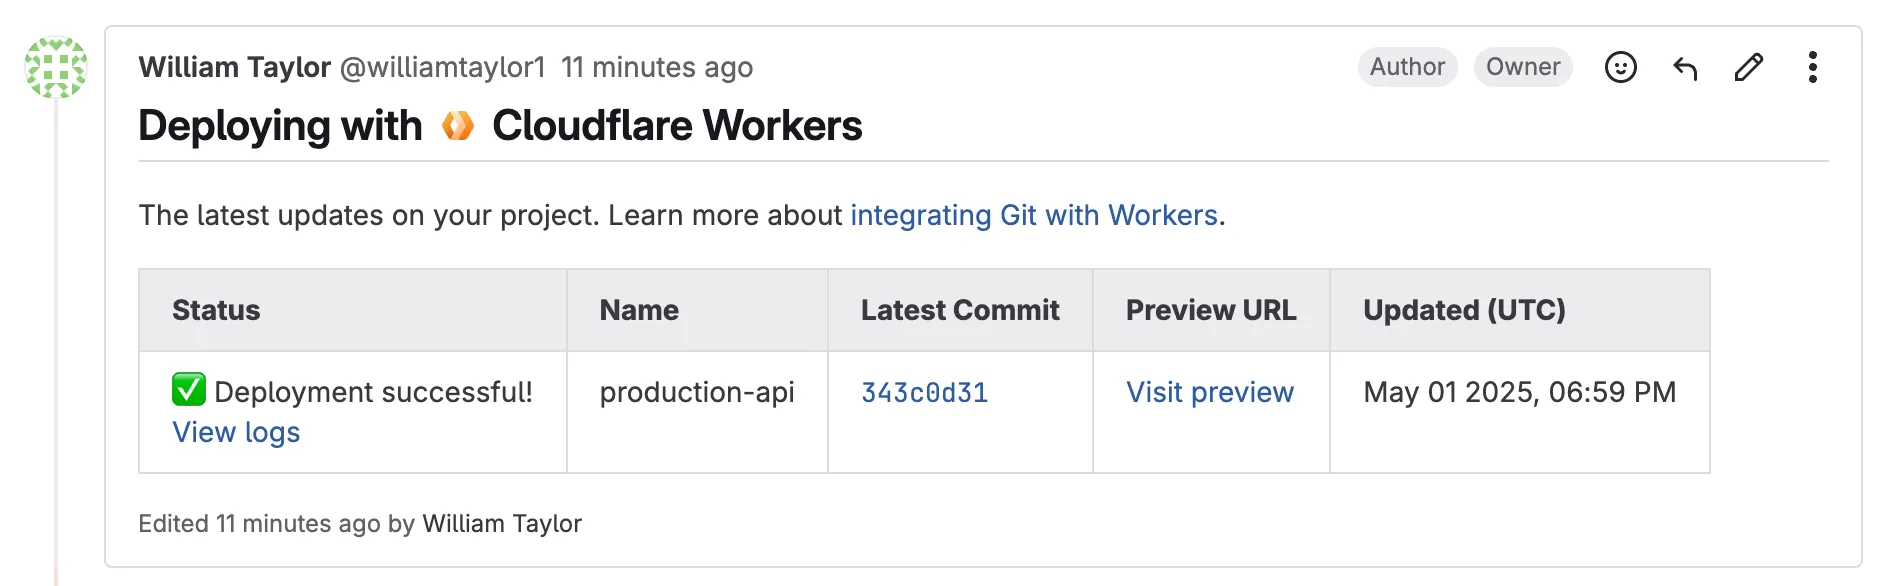Click the green checkmark status icon

[189, 390]
